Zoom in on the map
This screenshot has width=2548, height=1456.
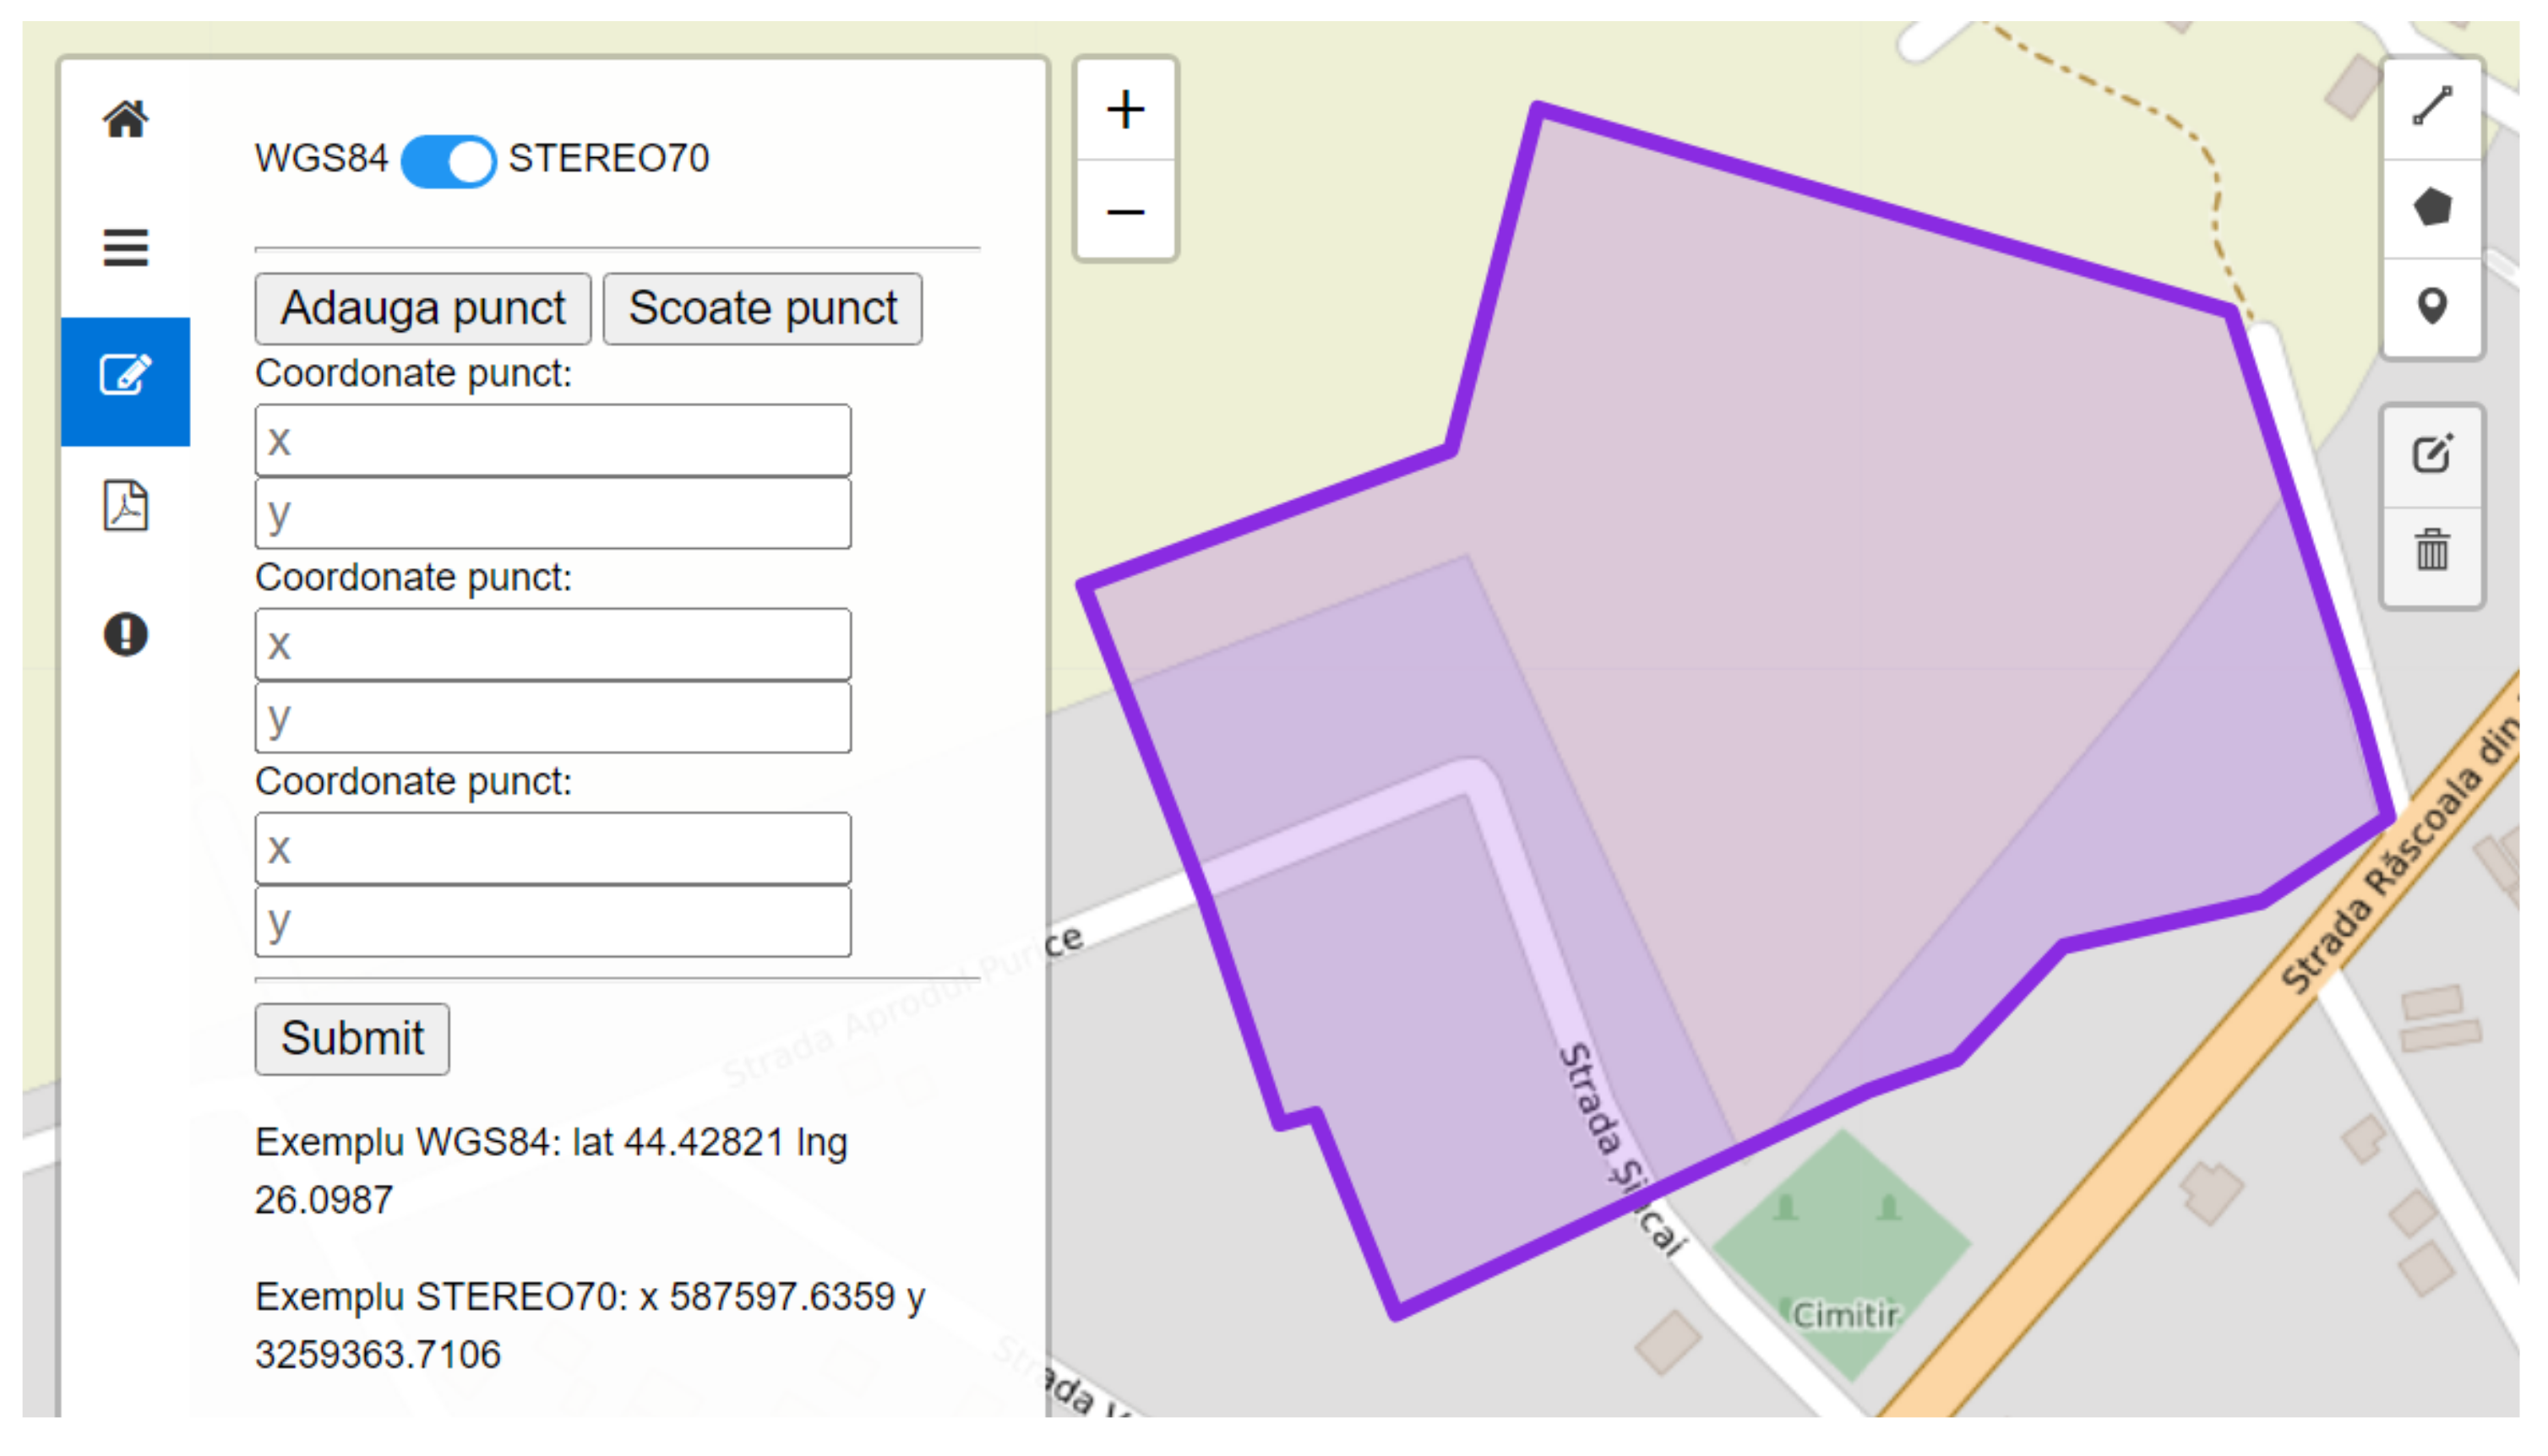click(x=1125, y=110)
